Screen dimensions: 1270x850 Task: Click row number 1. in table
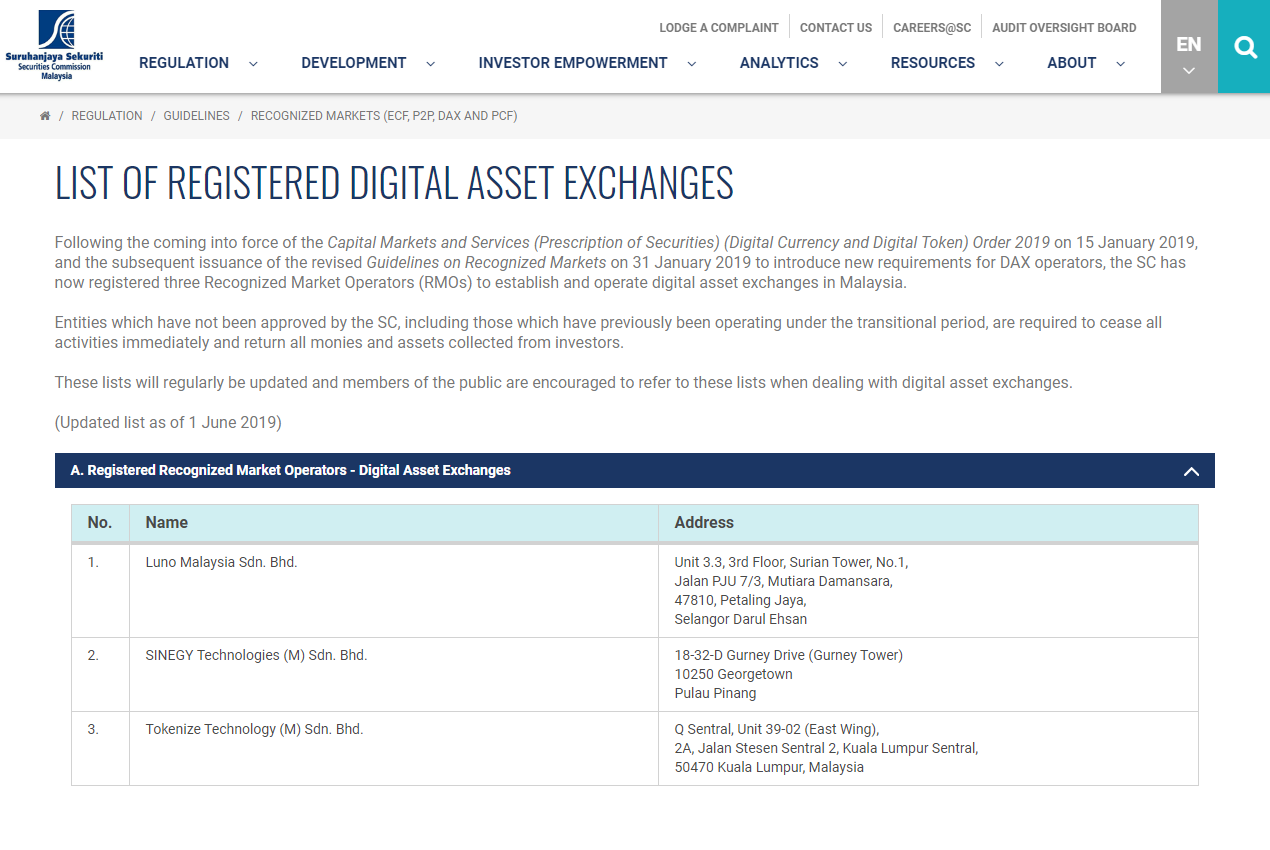pos(93,562)
